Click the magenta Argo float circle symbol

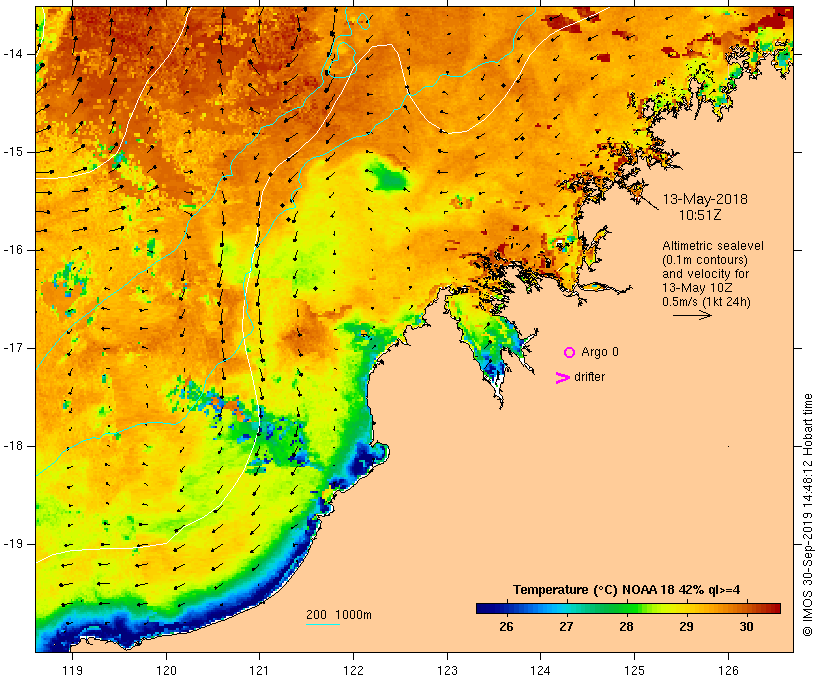tap(570, 353)
